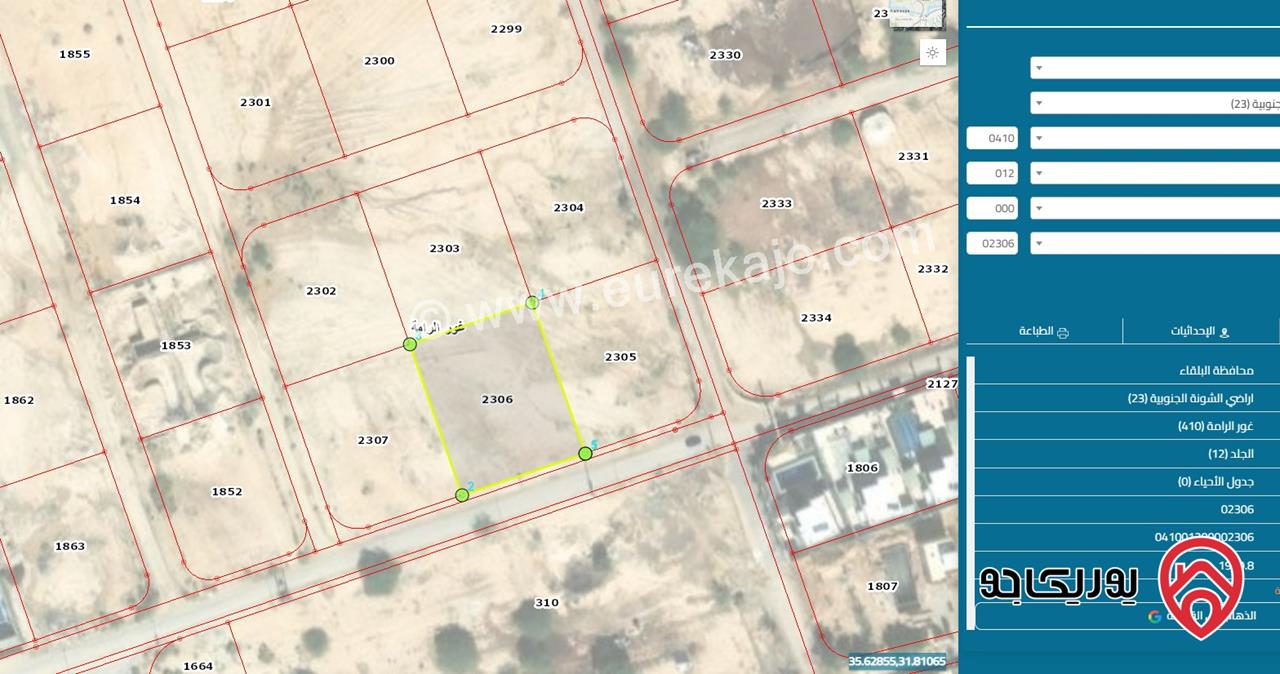Click parcel 1853 on the map
The width and height of the screenshot is (1280, 674).
click(x=176, y=346)
